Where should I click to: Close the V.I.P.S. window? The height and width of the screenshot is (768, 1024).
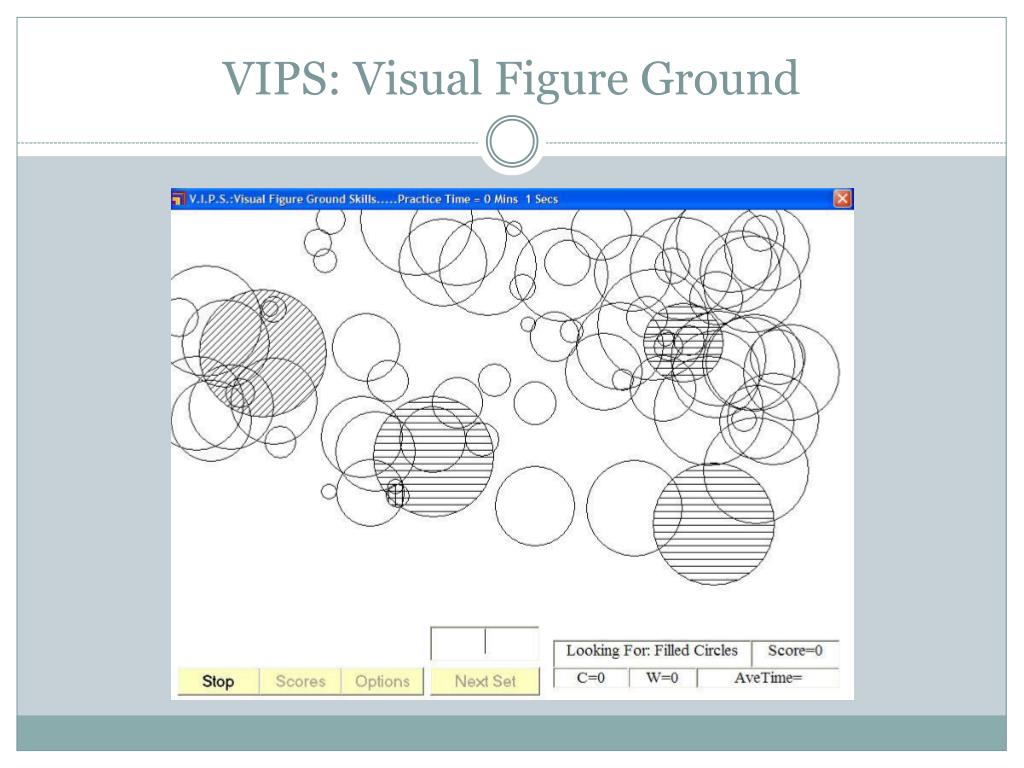(842, 199)
